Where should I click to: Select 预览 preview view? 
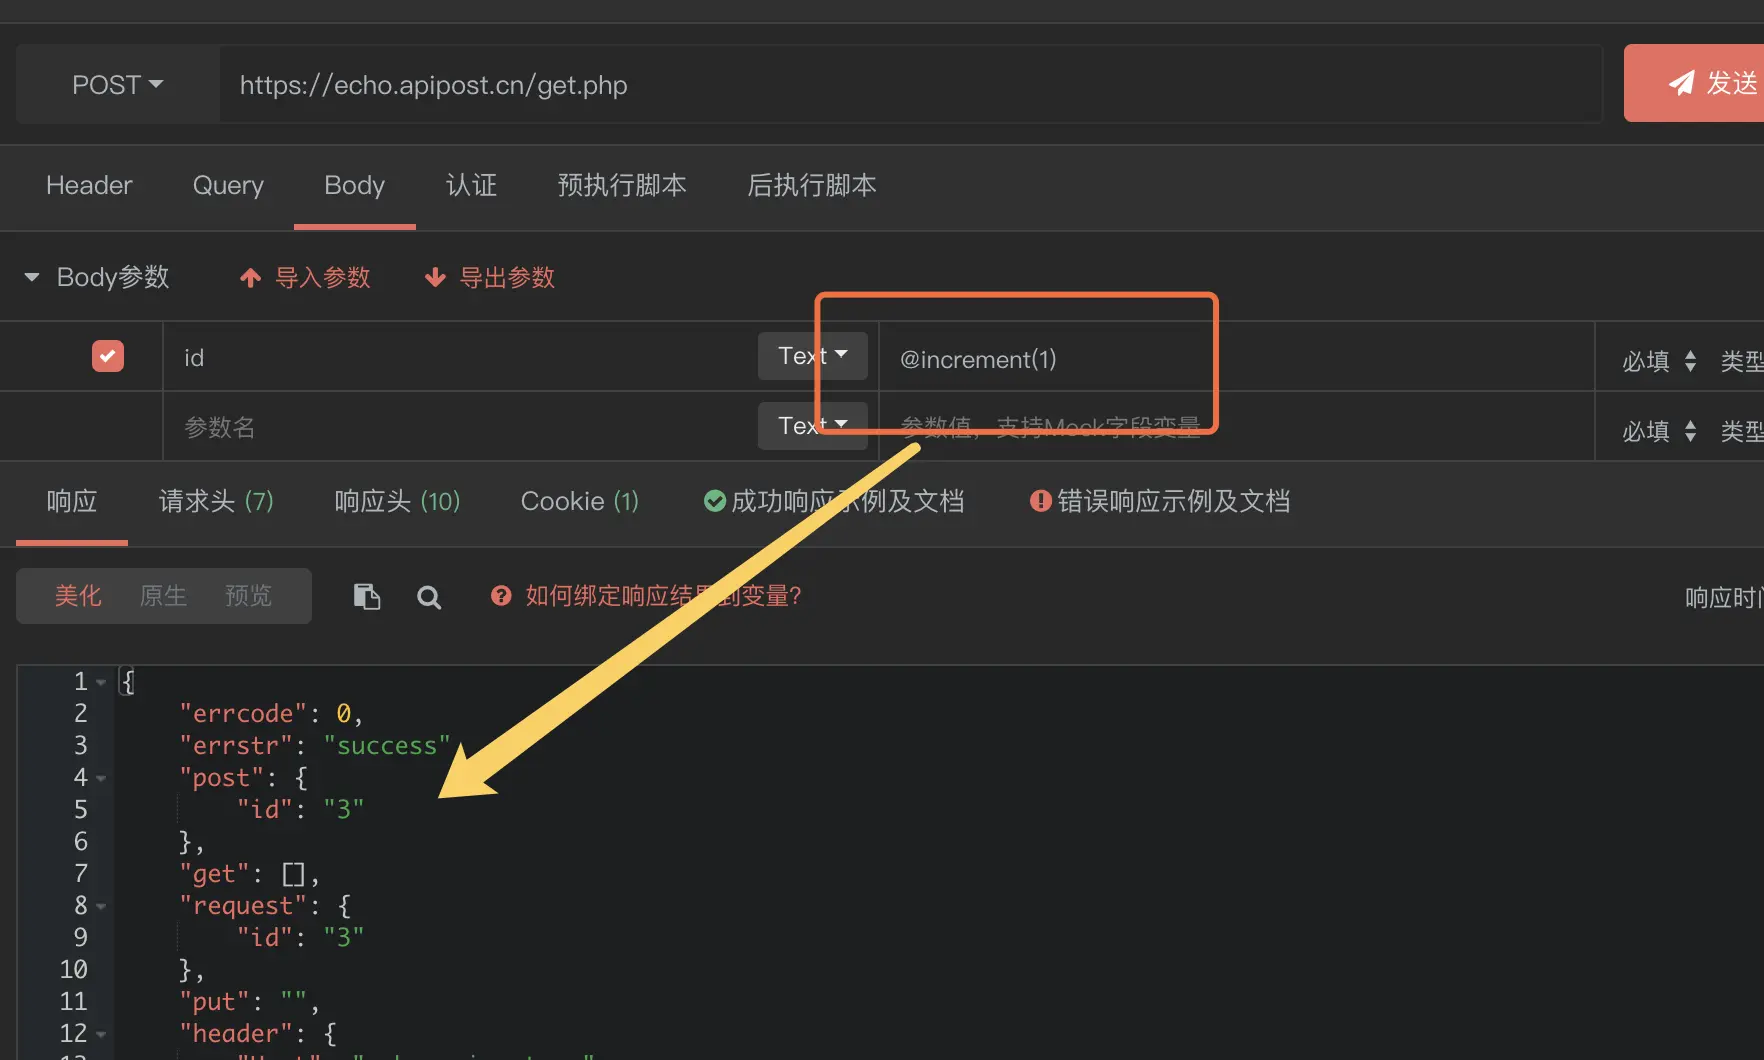249,596
